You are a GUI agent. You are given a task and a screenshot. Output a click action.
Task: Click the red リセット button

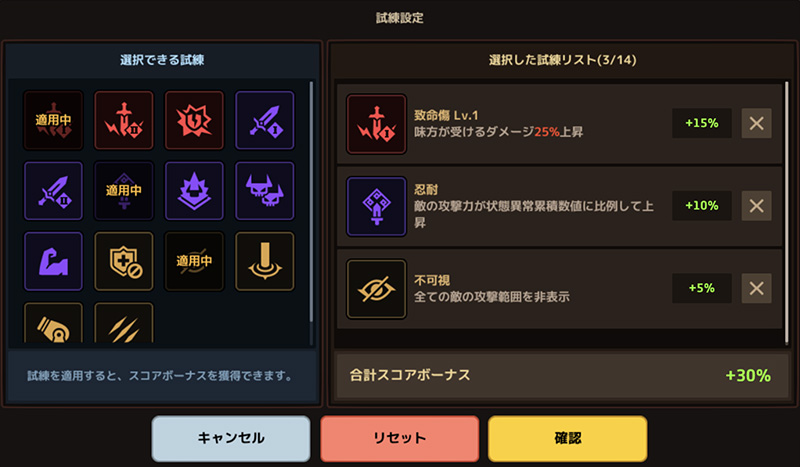399,438
